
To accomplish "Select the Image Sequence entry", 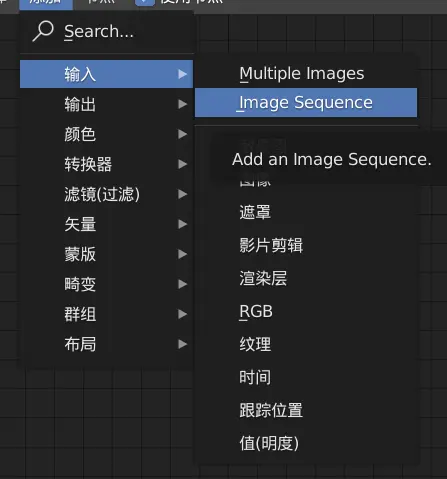I will (x=306, y=103).
